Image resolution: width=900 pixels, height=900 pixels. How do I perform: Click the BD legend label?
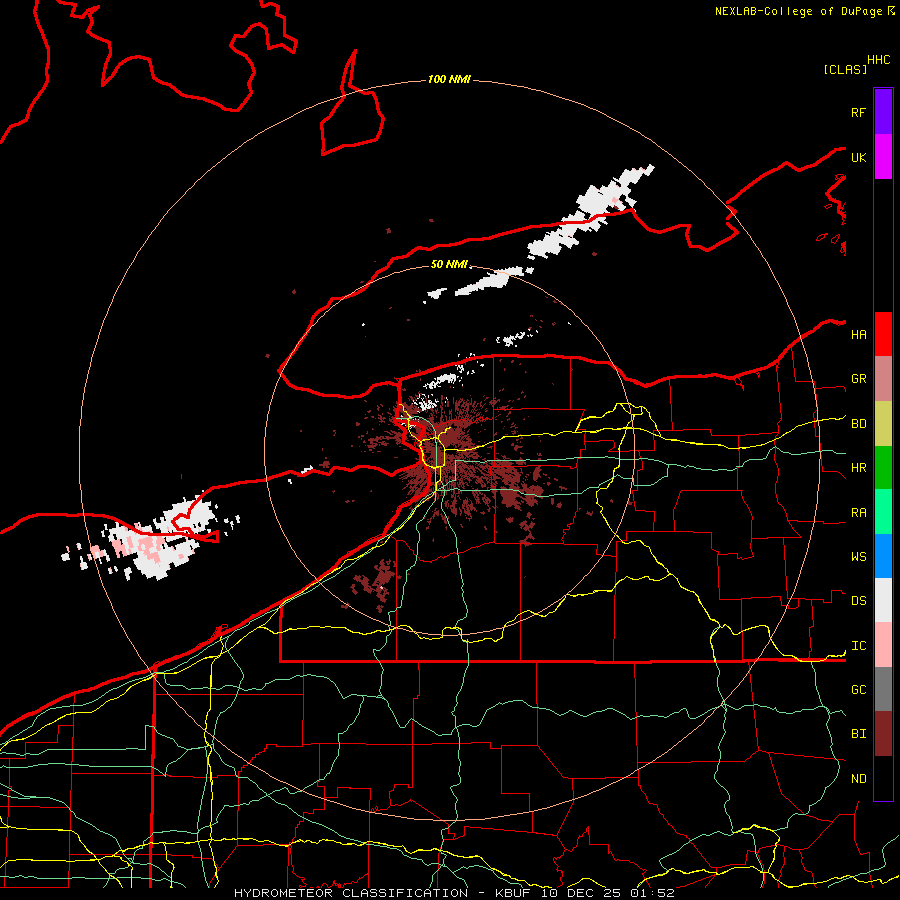click(858, 424)
